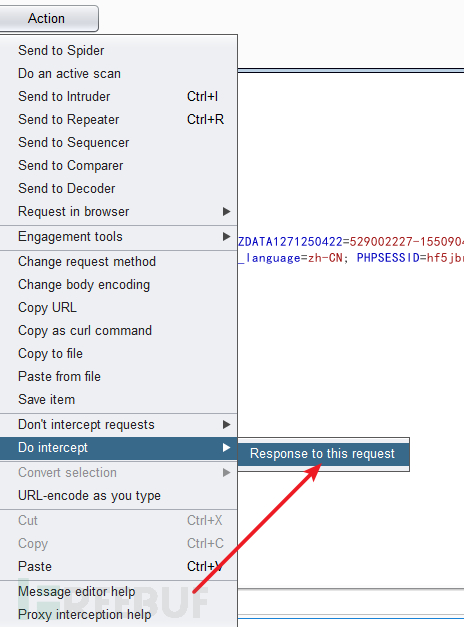
Task: Choose Send to Decoder
Action: tap(118, 188)
